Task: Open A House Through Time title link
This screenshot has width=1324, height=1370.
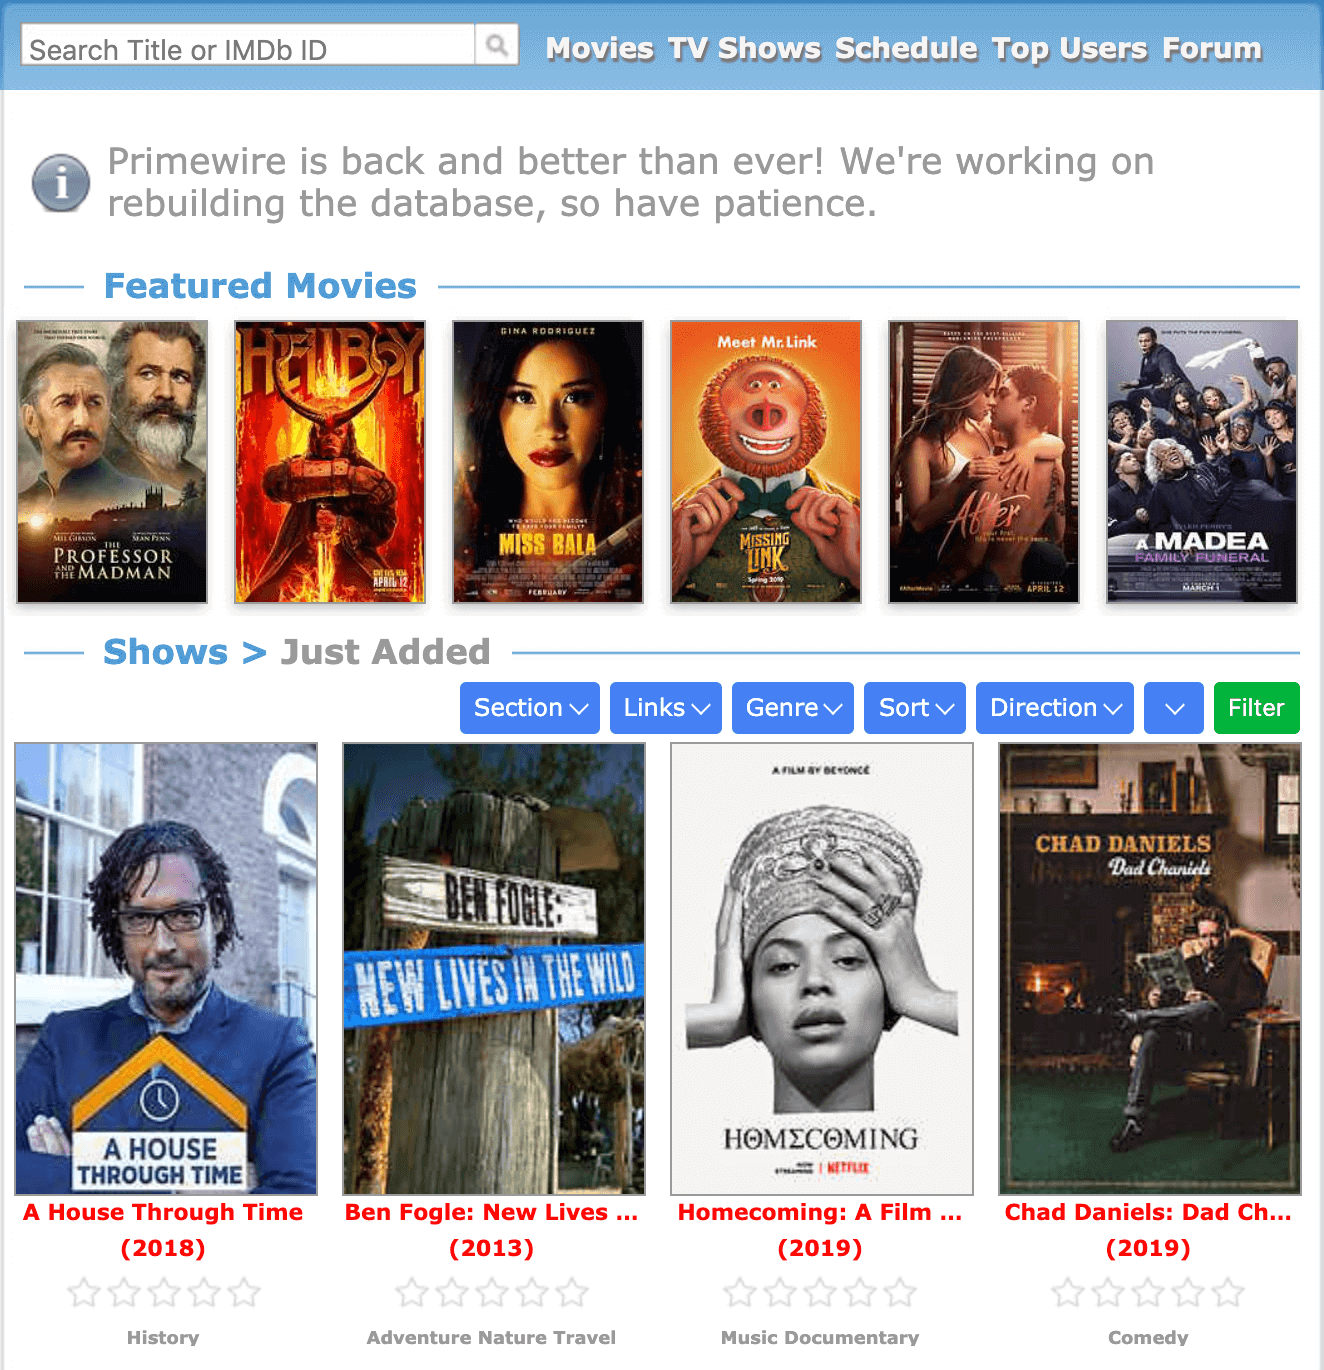Action: (x=163, y=1212)
